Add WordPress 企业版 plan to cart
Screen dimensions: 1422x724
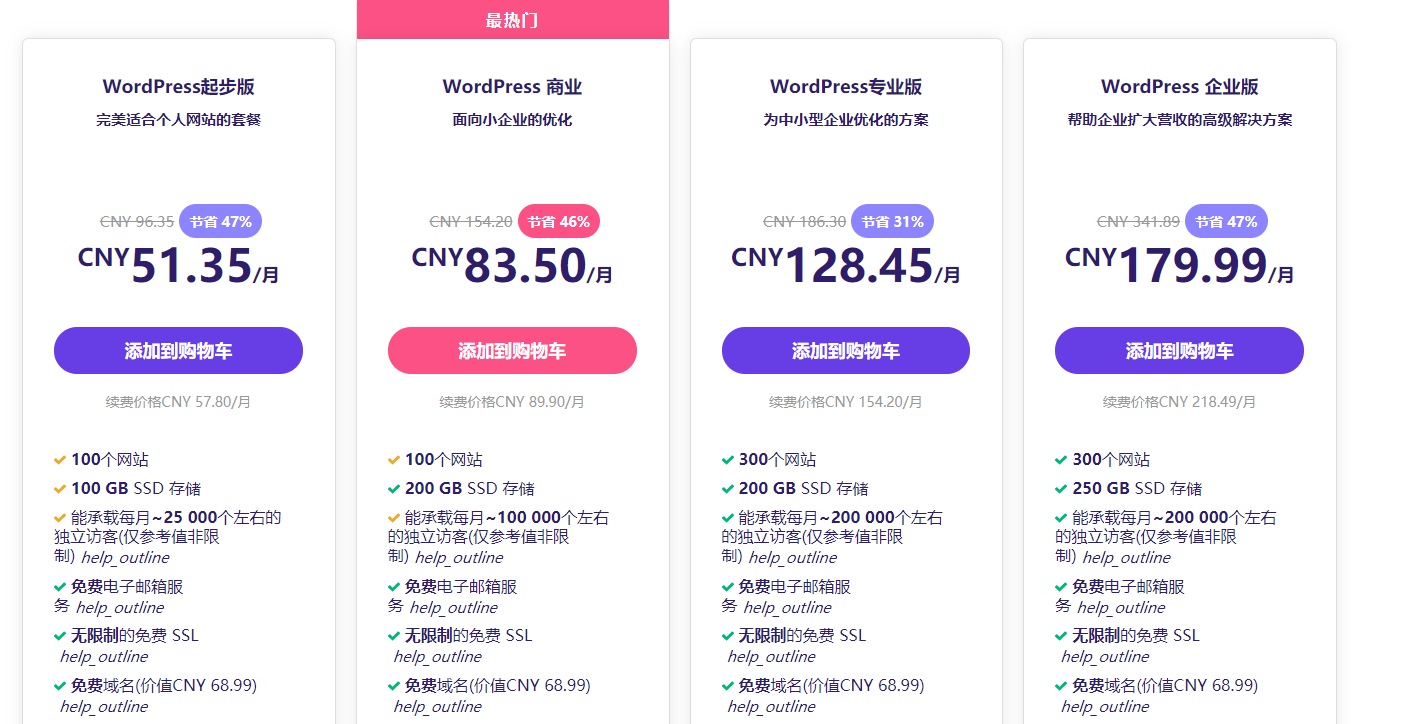coord(1179,351)
